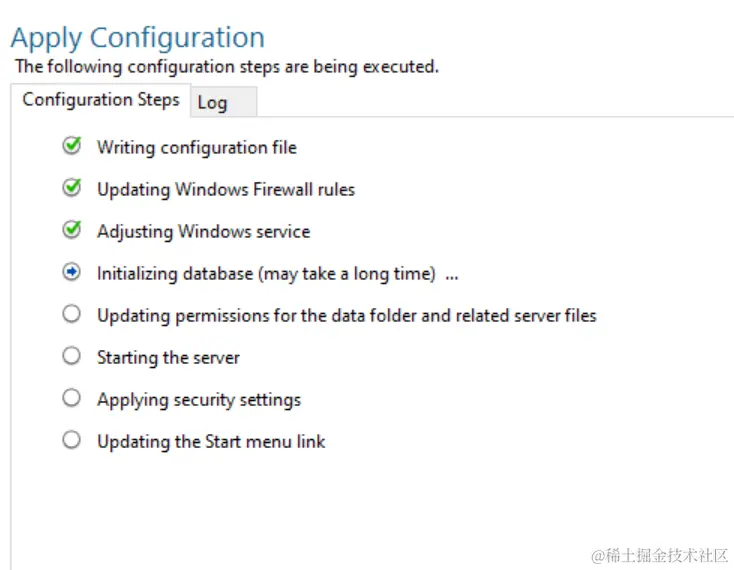This screenshot has width=734, height=570.
Task: Click the Apply Configuration heading
Action: click(138, 38)
